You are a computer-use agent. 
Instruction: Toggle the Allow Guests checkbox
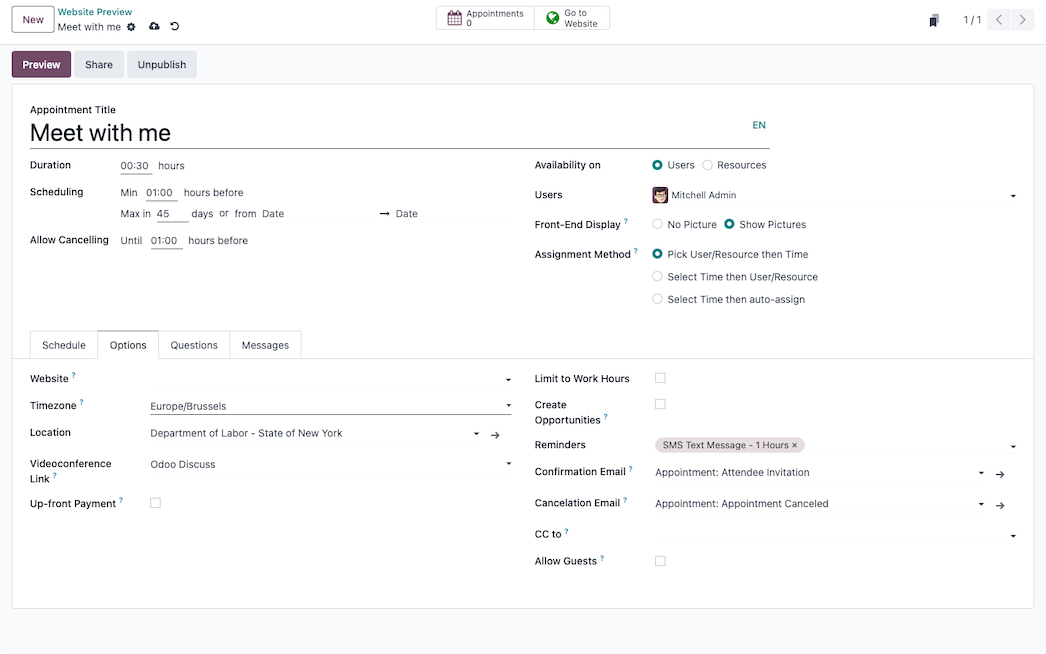[660, 561]
